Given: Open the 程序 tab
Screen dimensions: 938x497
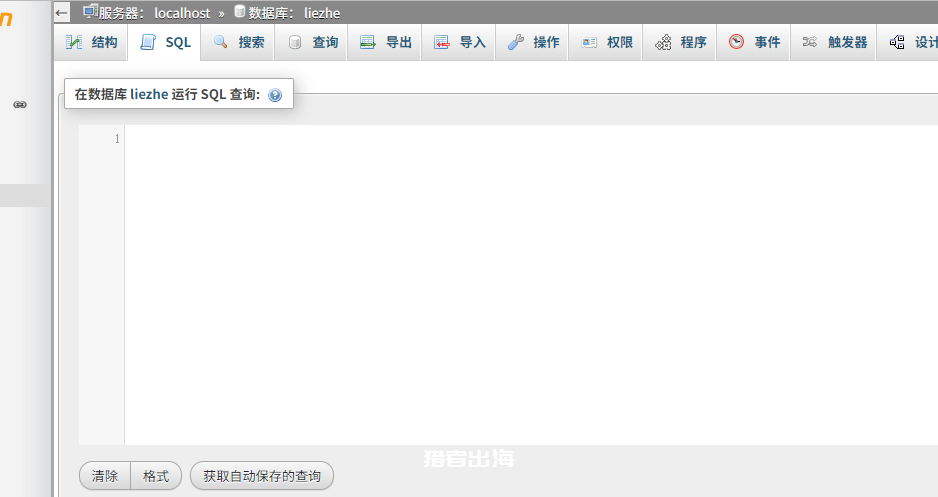Looking at the screenshot, I should (x=680, y=42).
